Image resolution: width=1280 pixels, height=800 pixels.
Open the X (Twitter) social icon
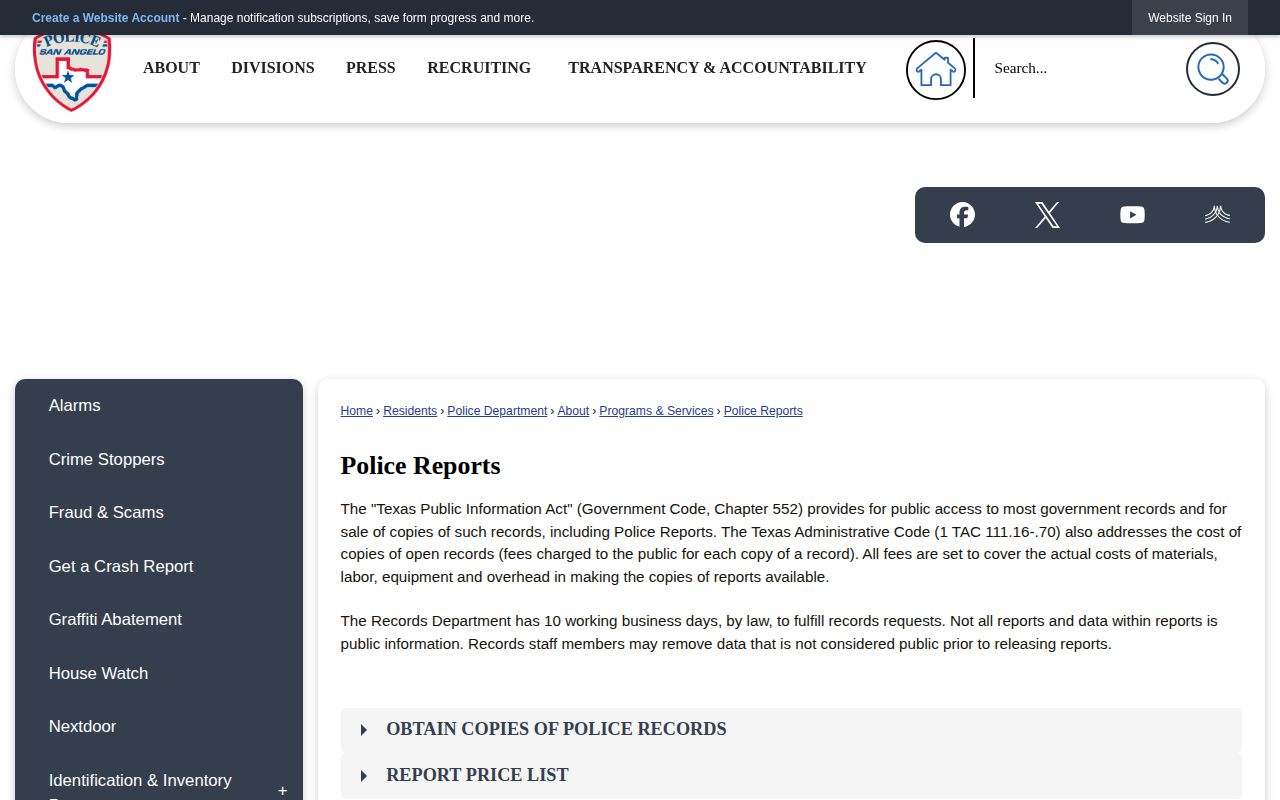[1047, 215]
